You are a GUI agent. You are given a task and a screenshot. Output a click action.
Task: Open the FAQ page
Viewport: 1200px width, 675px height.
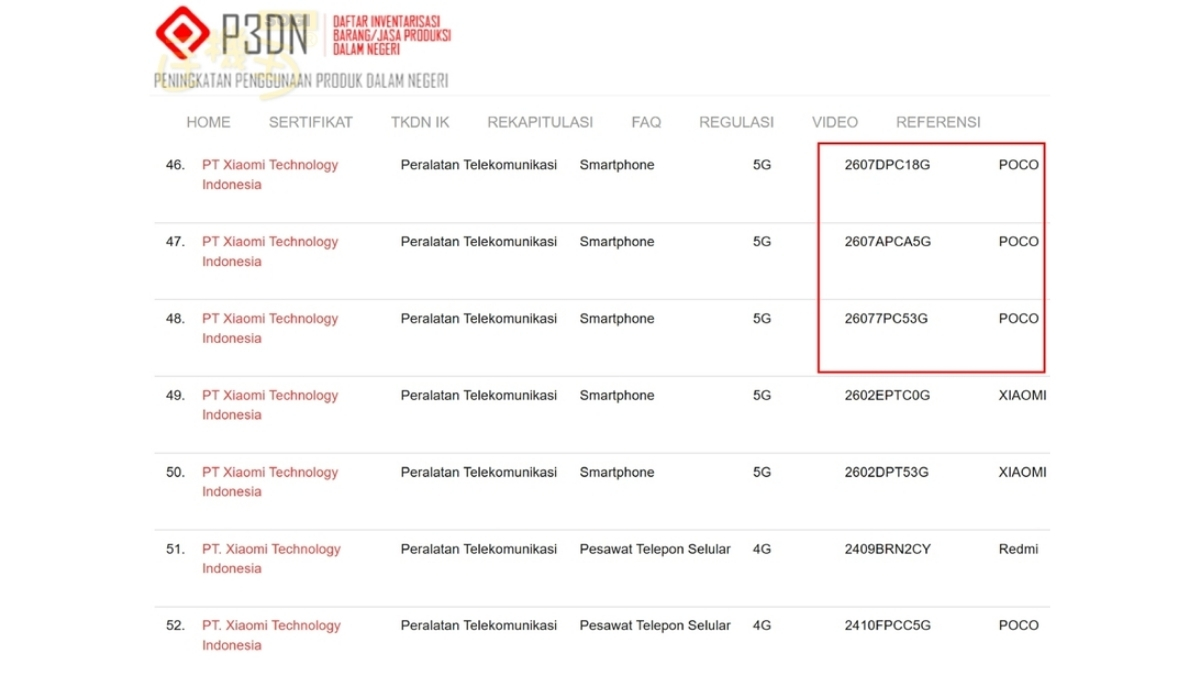pos(646,122)
